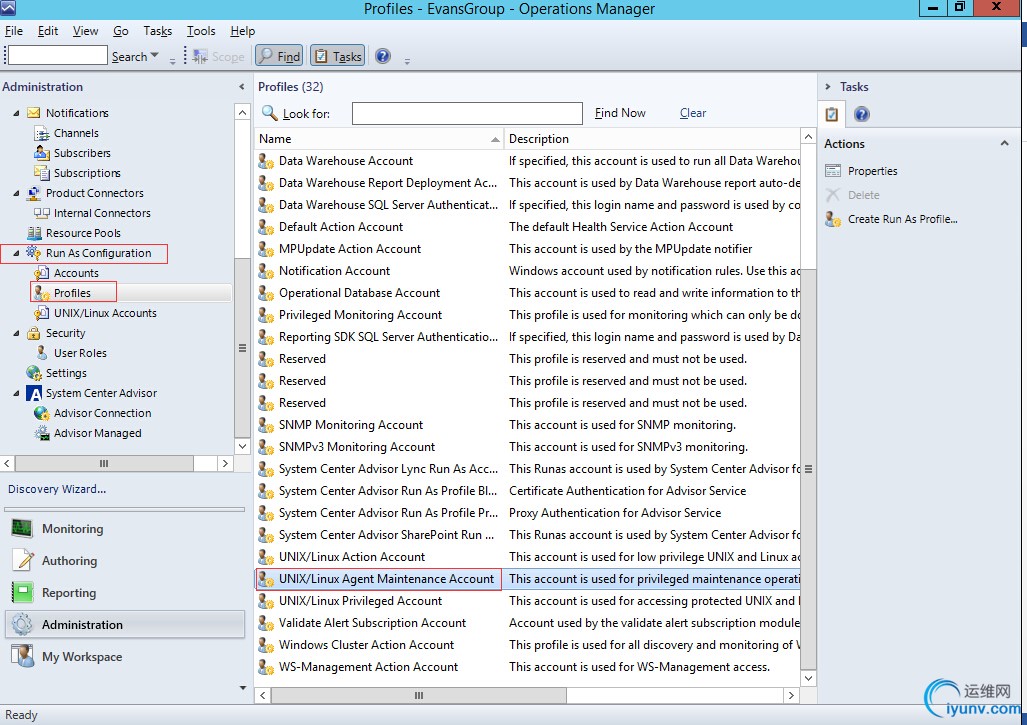Open the Go menu
Image resolution: width=1027 pixels, height=725 pixels.
tap(121, 31)
